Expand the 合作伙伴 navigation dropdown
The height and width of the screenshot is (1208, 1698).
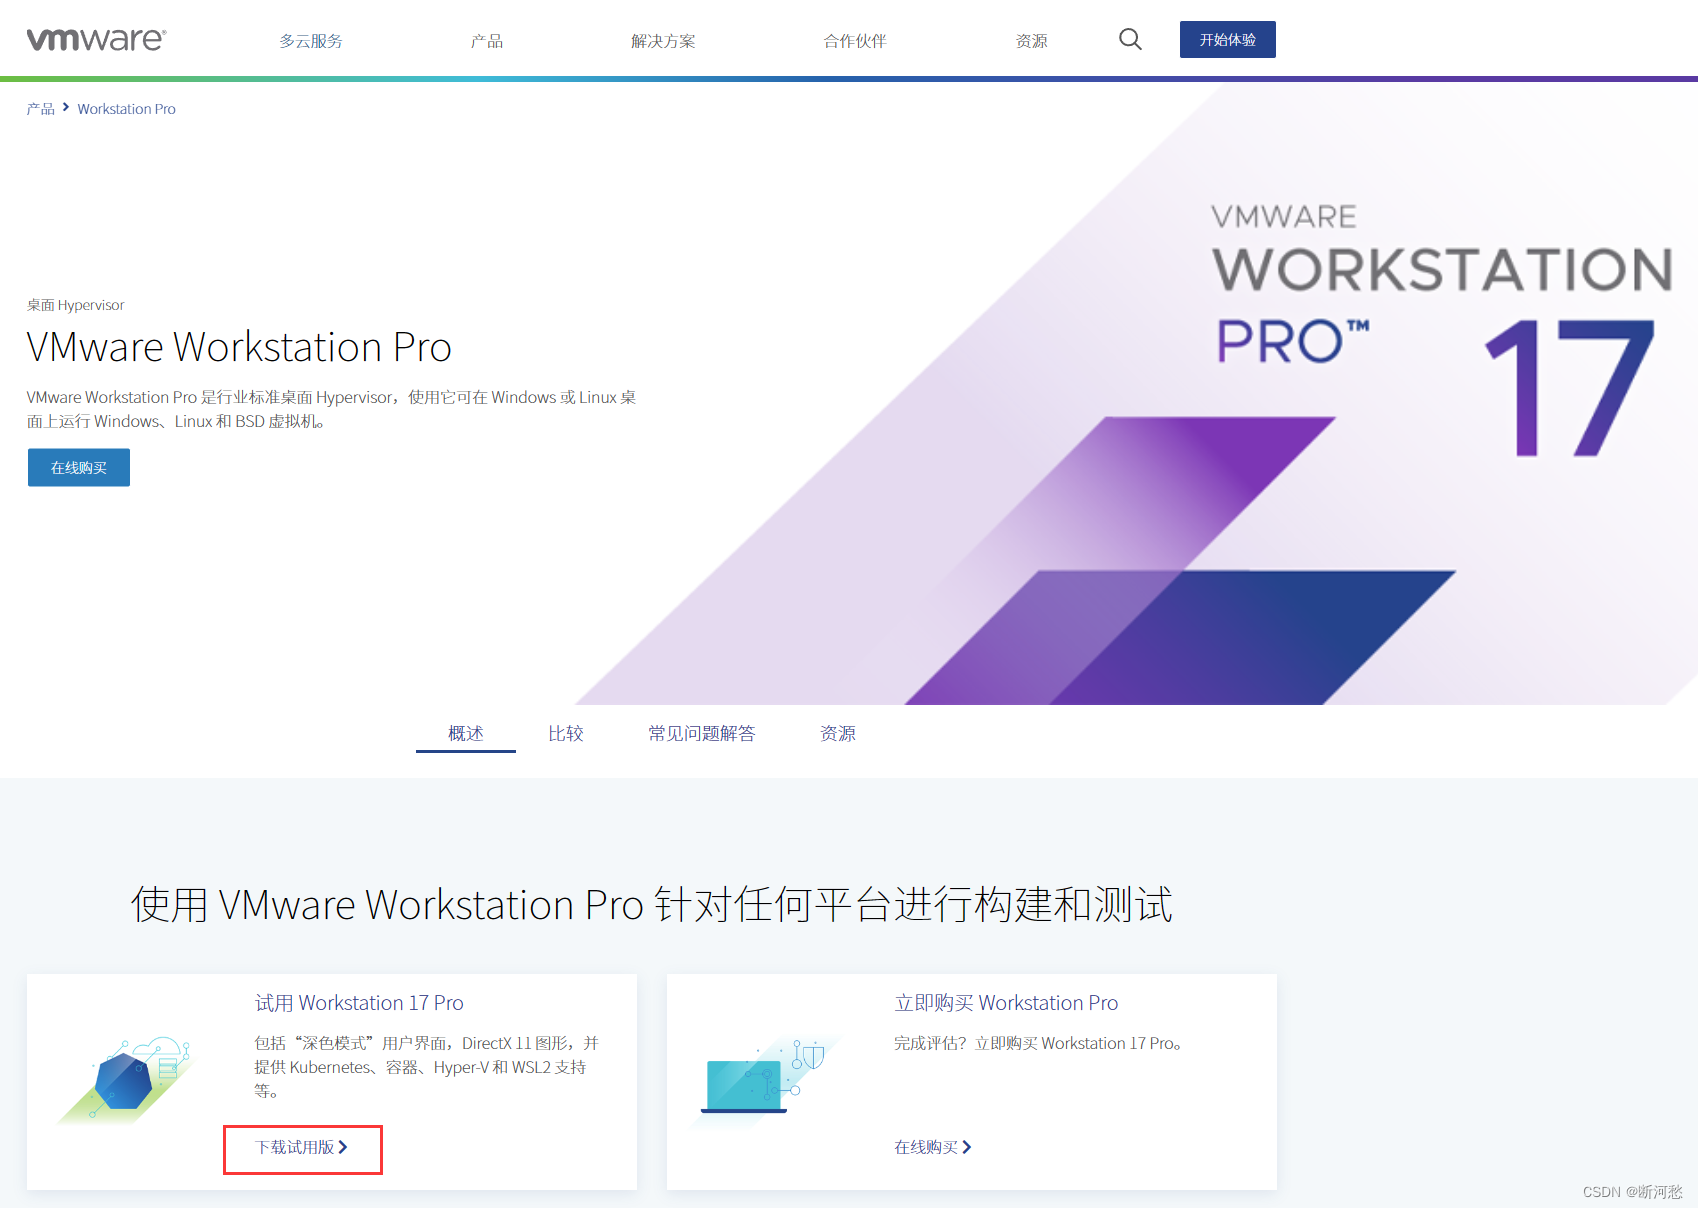(854, 41)
